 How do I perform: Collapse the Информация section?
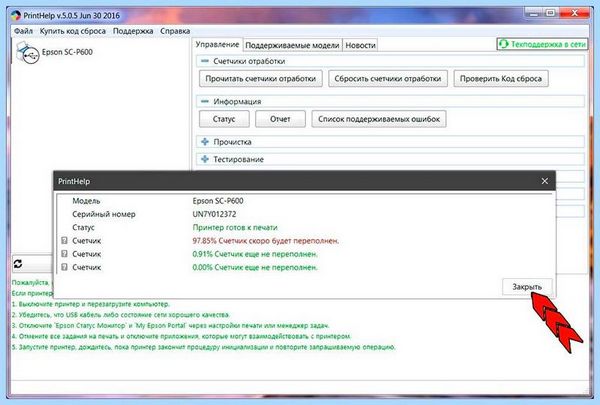click(205, 101)
